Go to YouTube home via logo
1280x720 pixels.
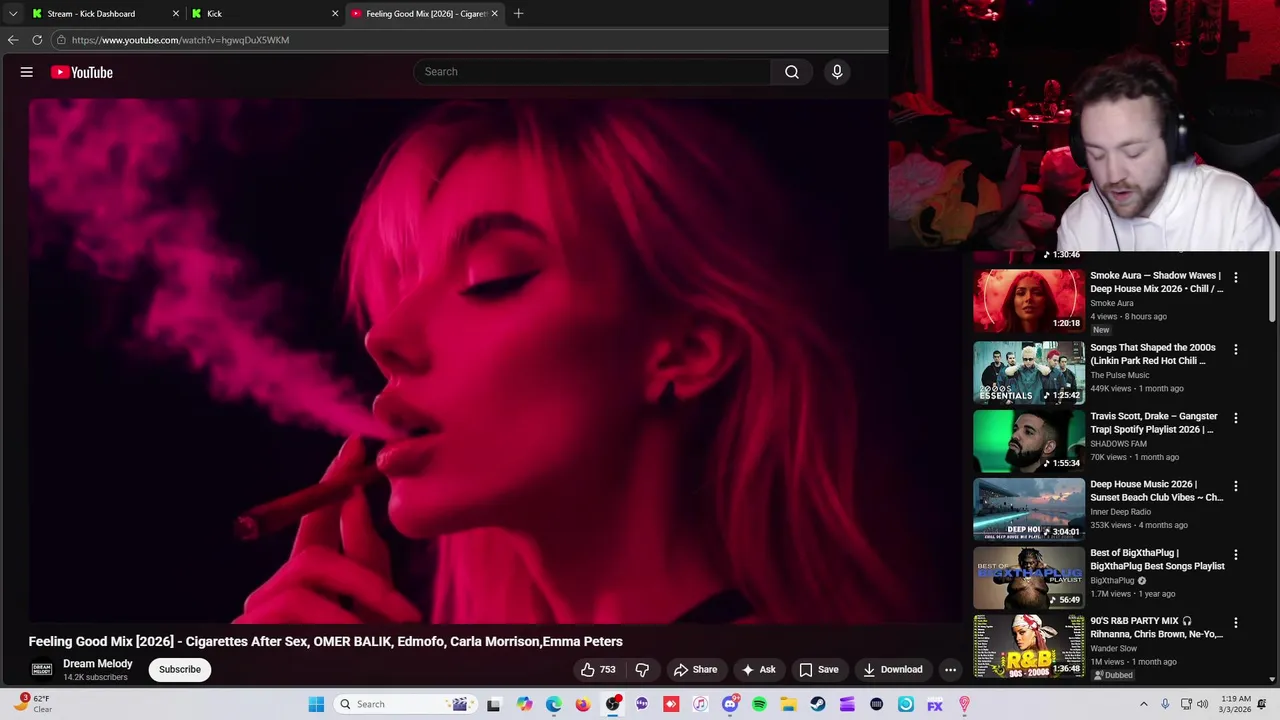tap(82, 72)
